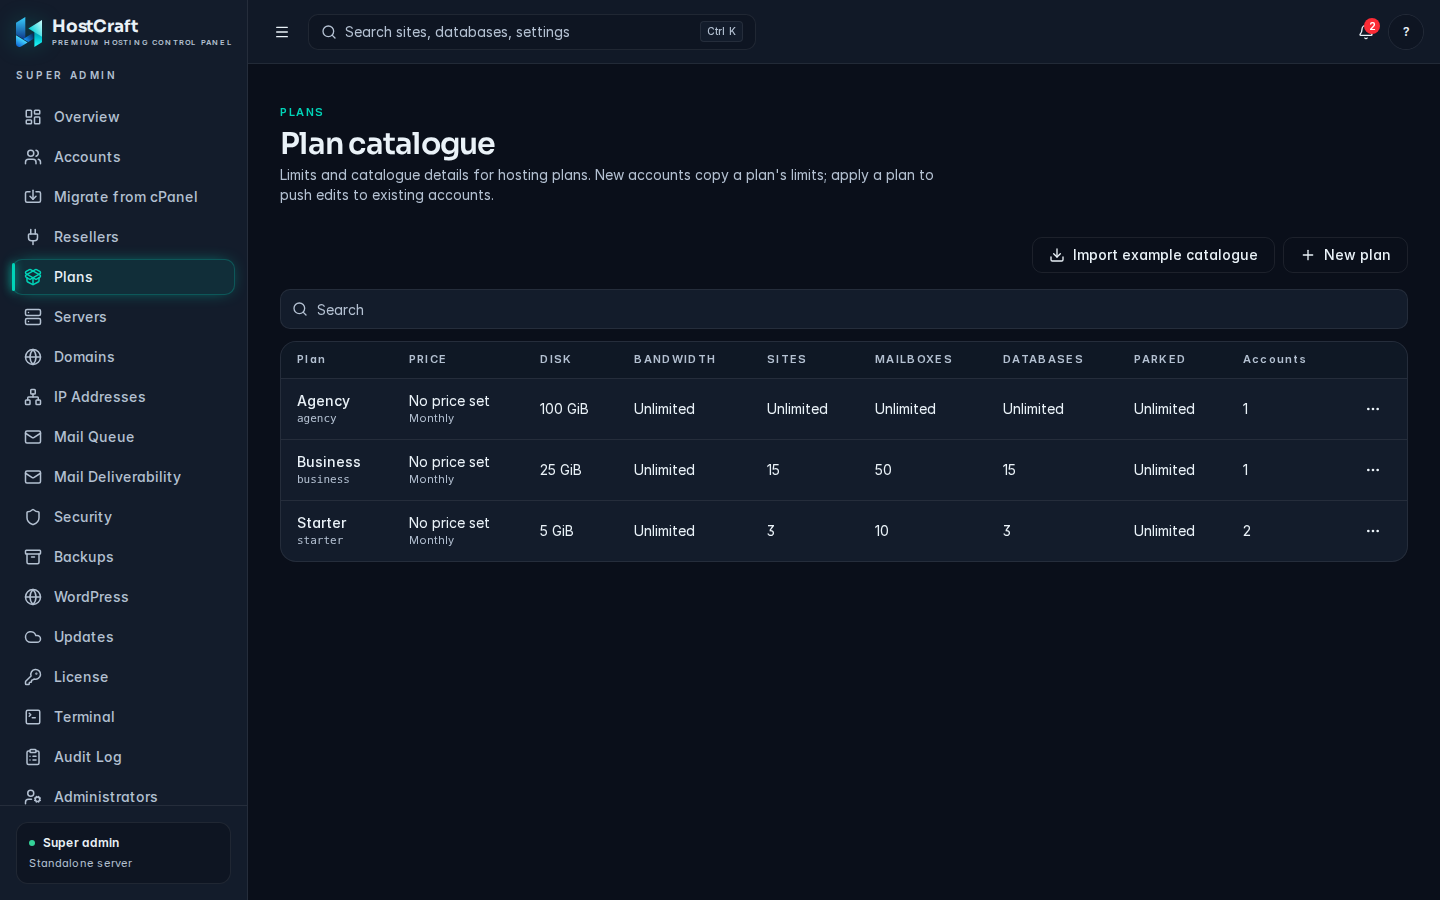Click the Backups archive icon
Screen dimensions: 1440x900
[x=33, y=557]
